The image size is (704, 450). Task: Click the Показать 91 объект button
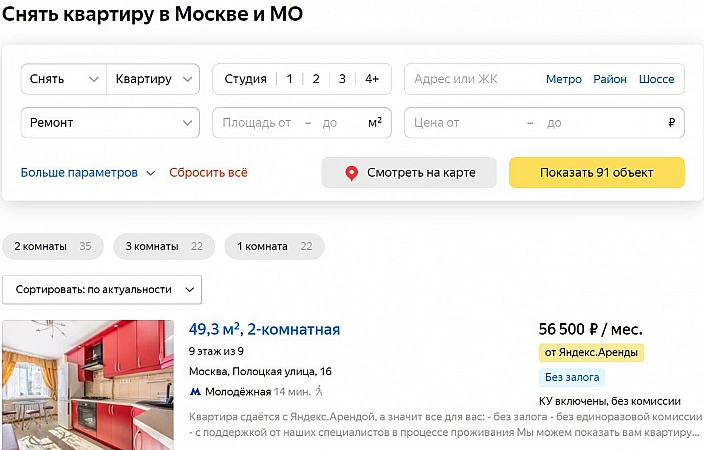596,172
